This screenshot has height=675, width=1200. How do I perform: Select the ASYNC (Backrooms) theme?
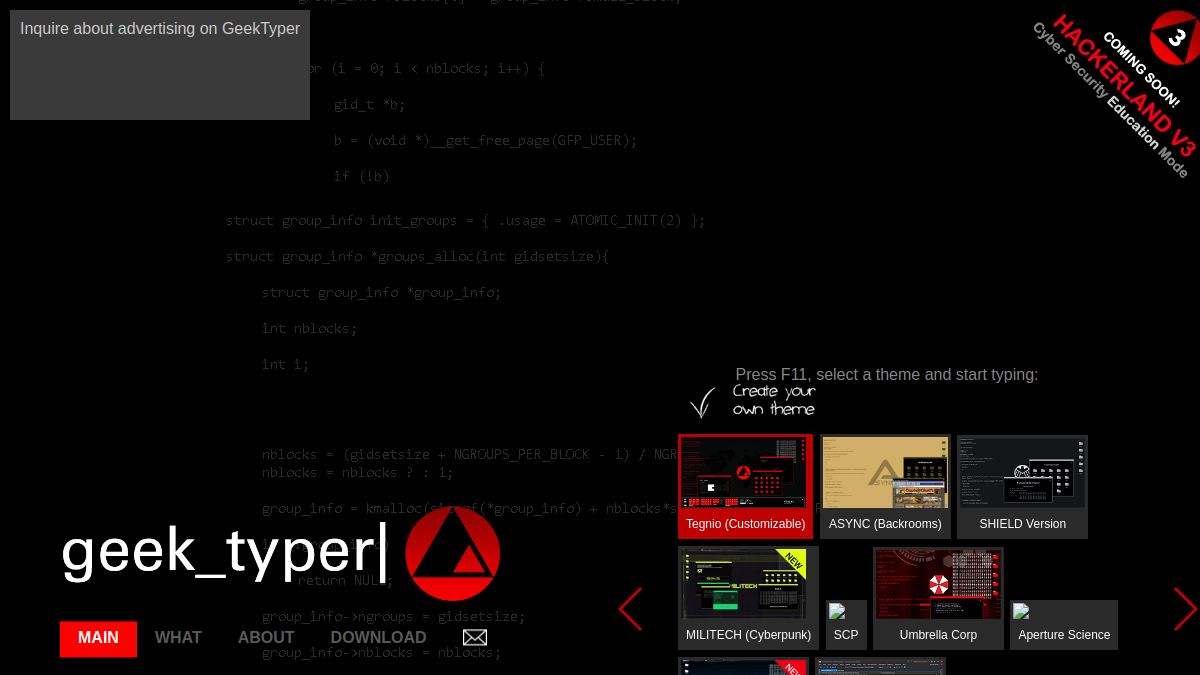pos(885,487)
